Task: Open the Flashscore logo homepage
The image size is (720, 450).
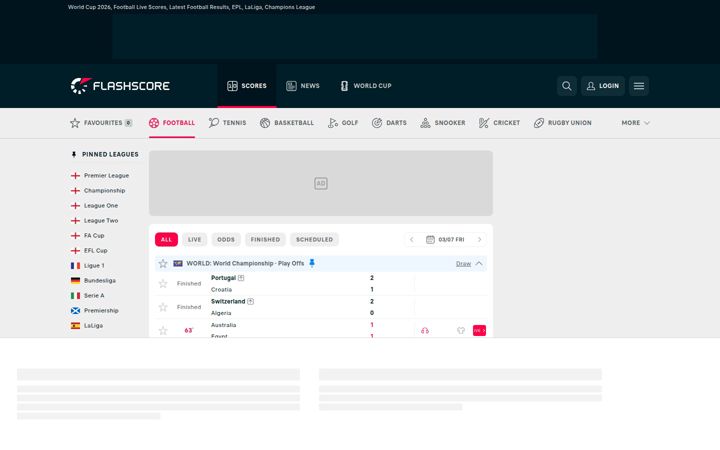Action: pyautogui.click(x=120, y=86)
